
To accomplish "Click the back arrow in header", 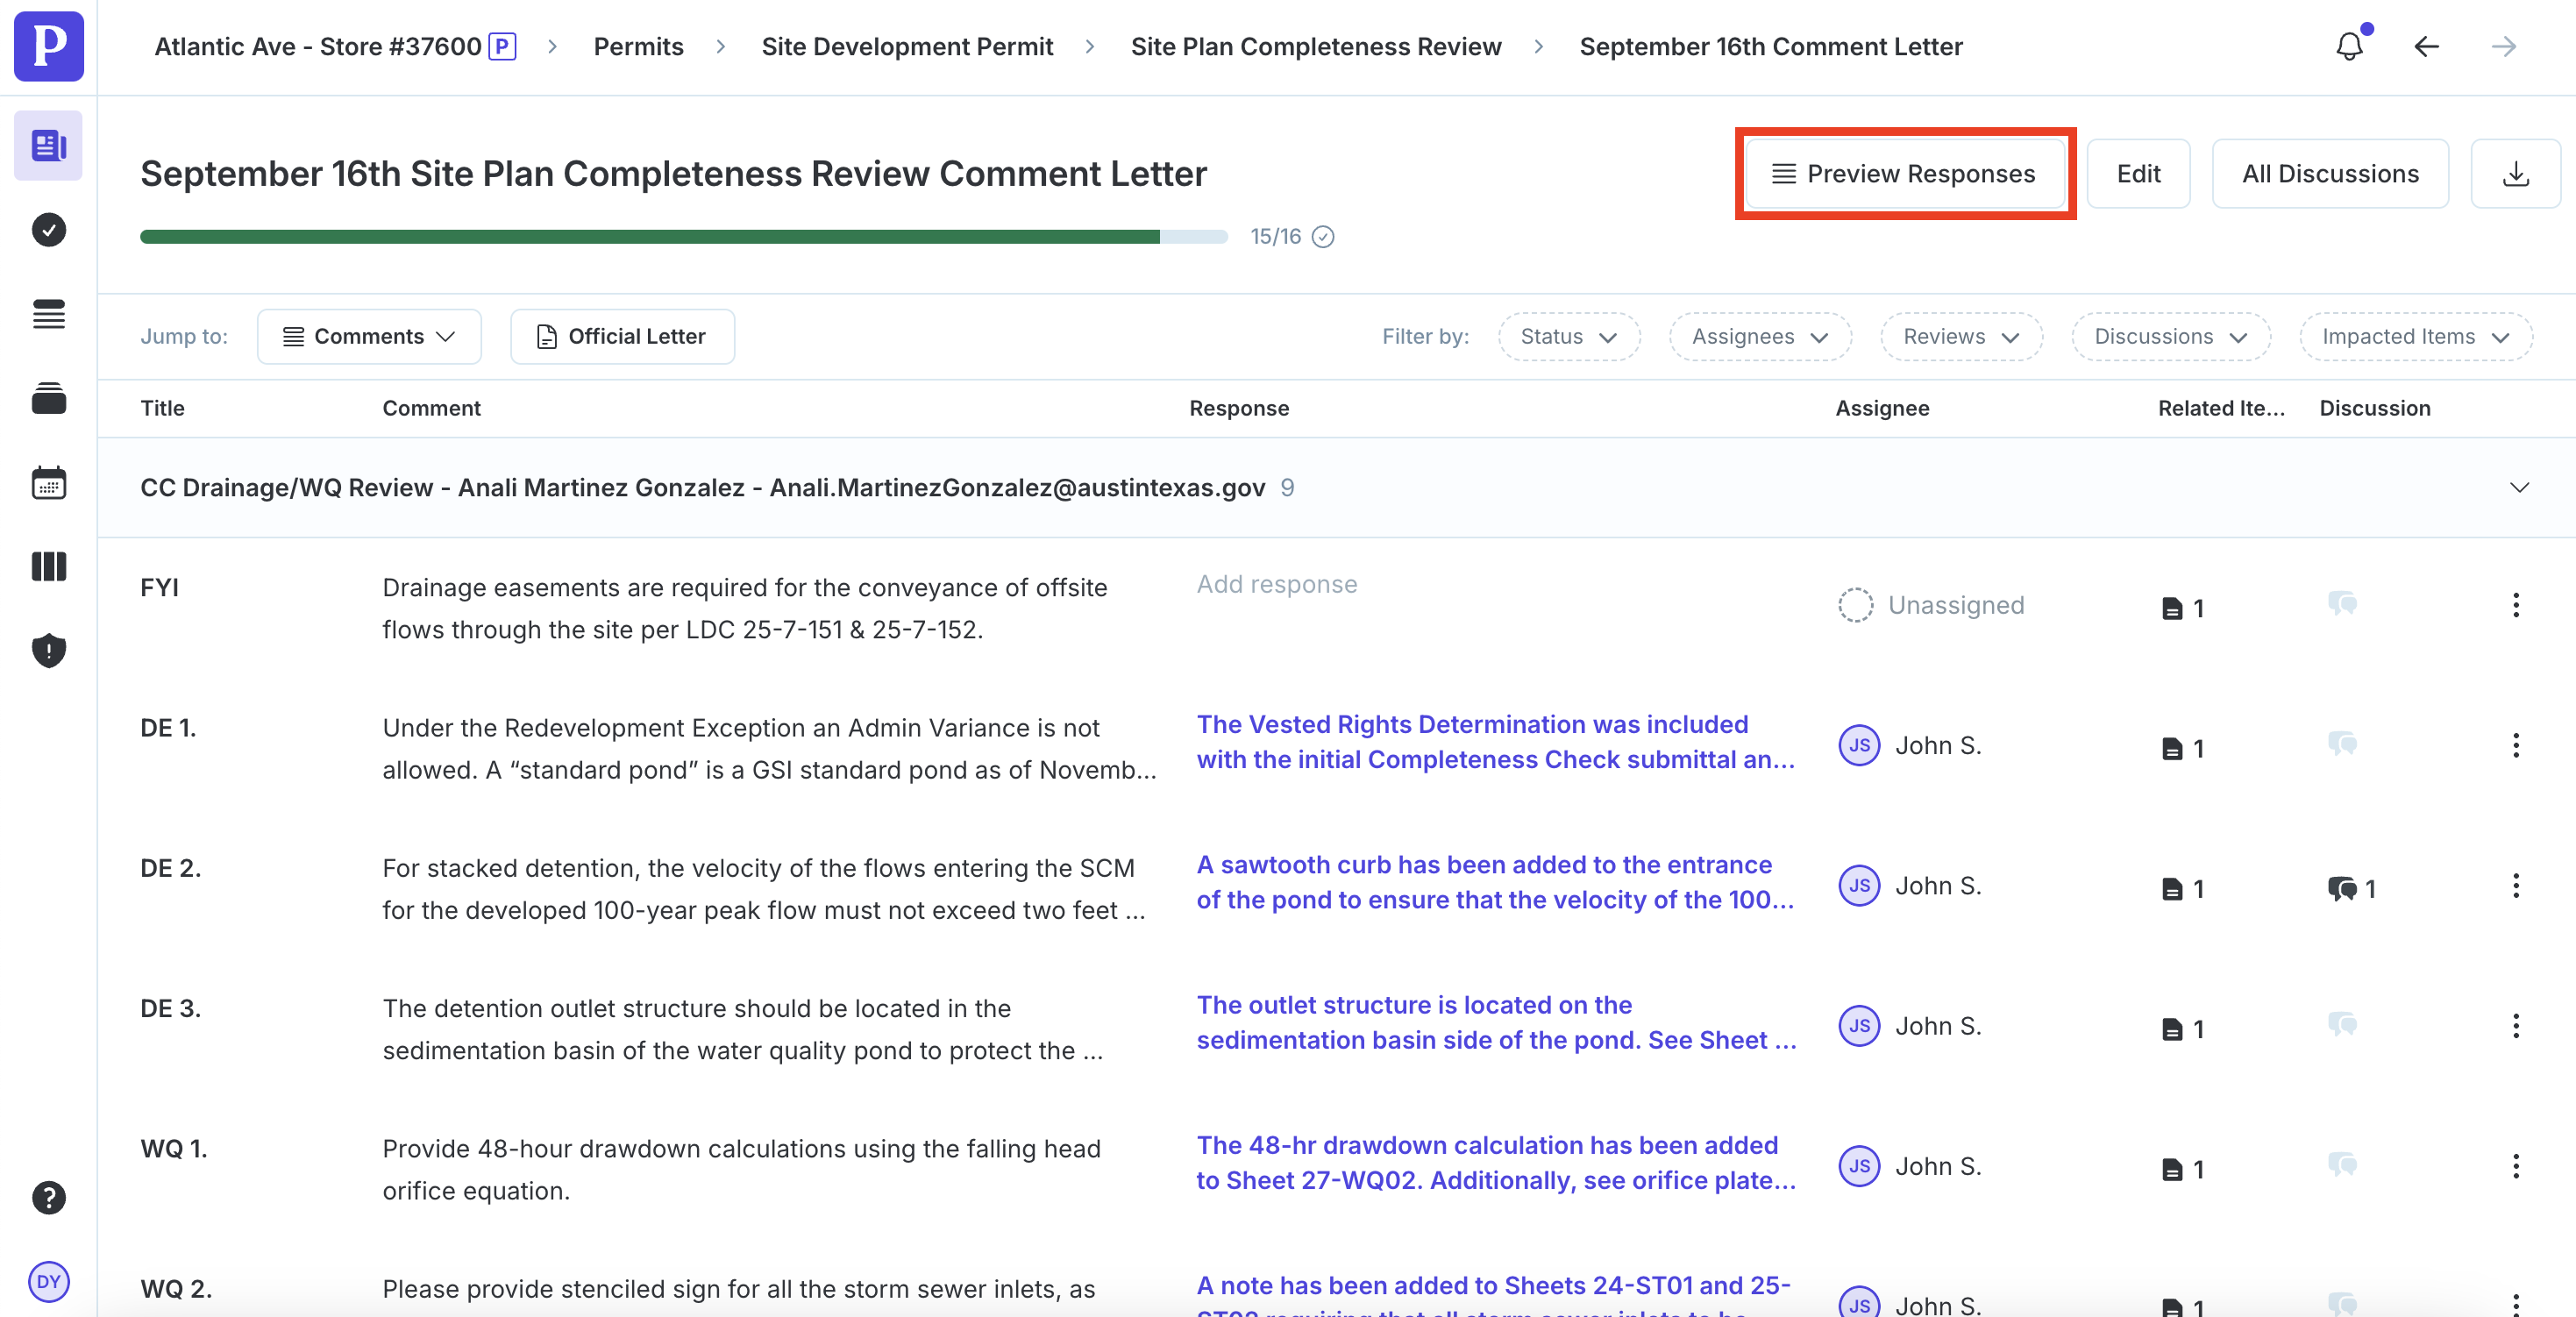I will coord(2426,46).
